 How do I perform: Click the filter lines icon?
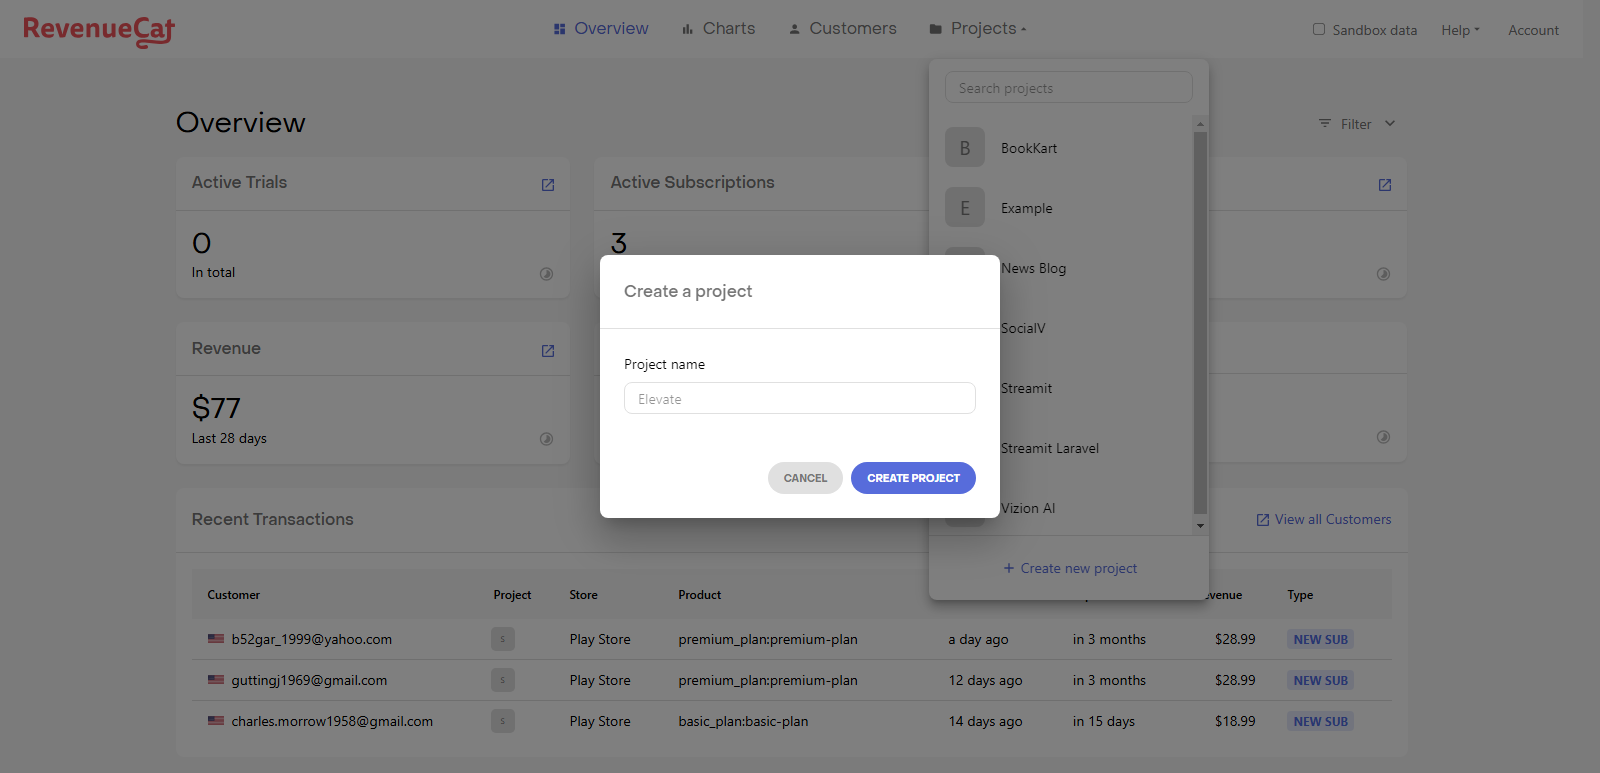coord(1325,124)
